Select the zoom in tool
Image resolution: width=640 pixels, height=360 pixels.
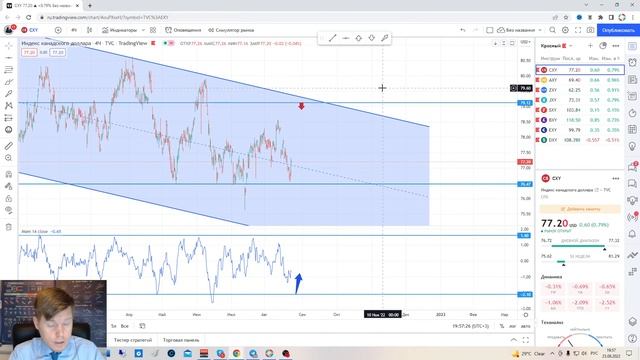point(9,158)
